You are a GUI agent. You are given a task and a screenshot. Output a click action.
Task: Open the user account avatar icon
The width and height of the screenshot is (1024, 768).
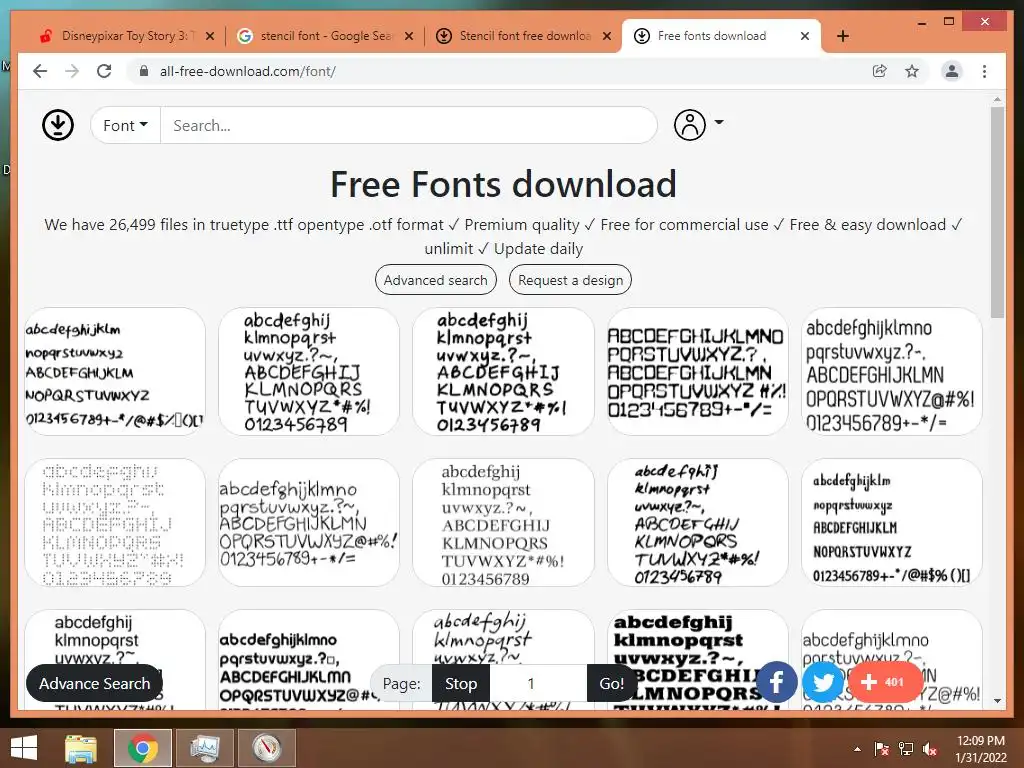pyautogui.click(x=690, y=125)
